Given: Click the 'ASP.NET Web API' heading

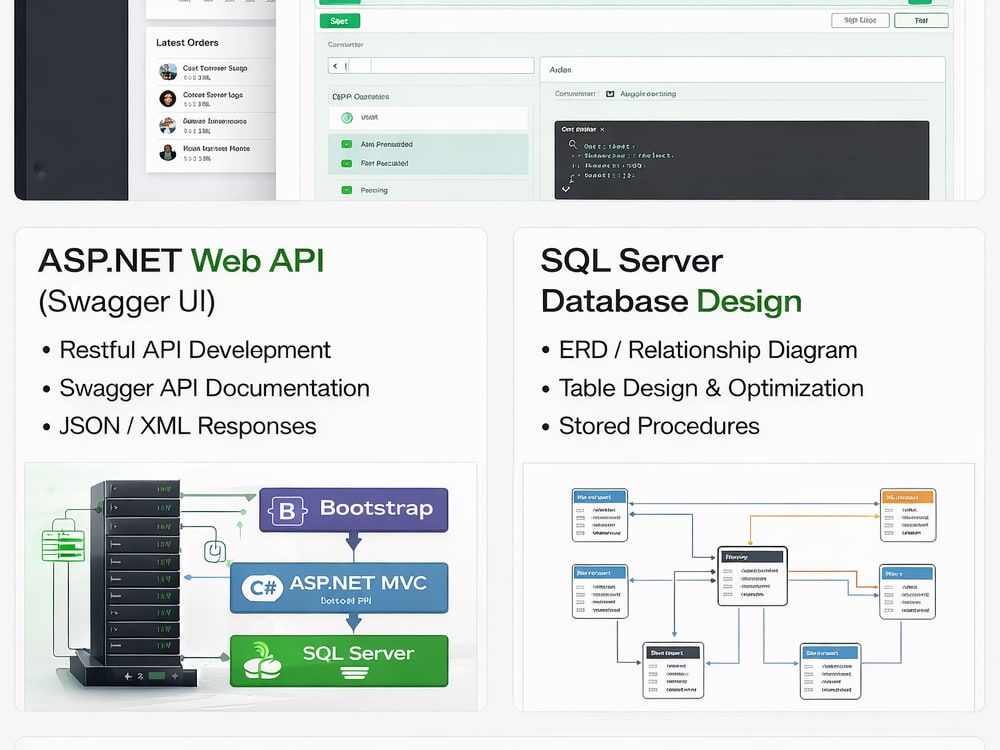Looking at the screenshot, I should [181, 261].
